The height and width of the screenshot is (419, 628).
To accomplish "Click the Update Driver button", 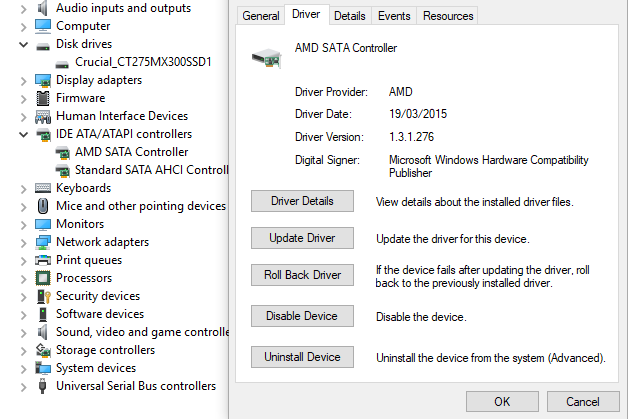I will click(302, 238).
